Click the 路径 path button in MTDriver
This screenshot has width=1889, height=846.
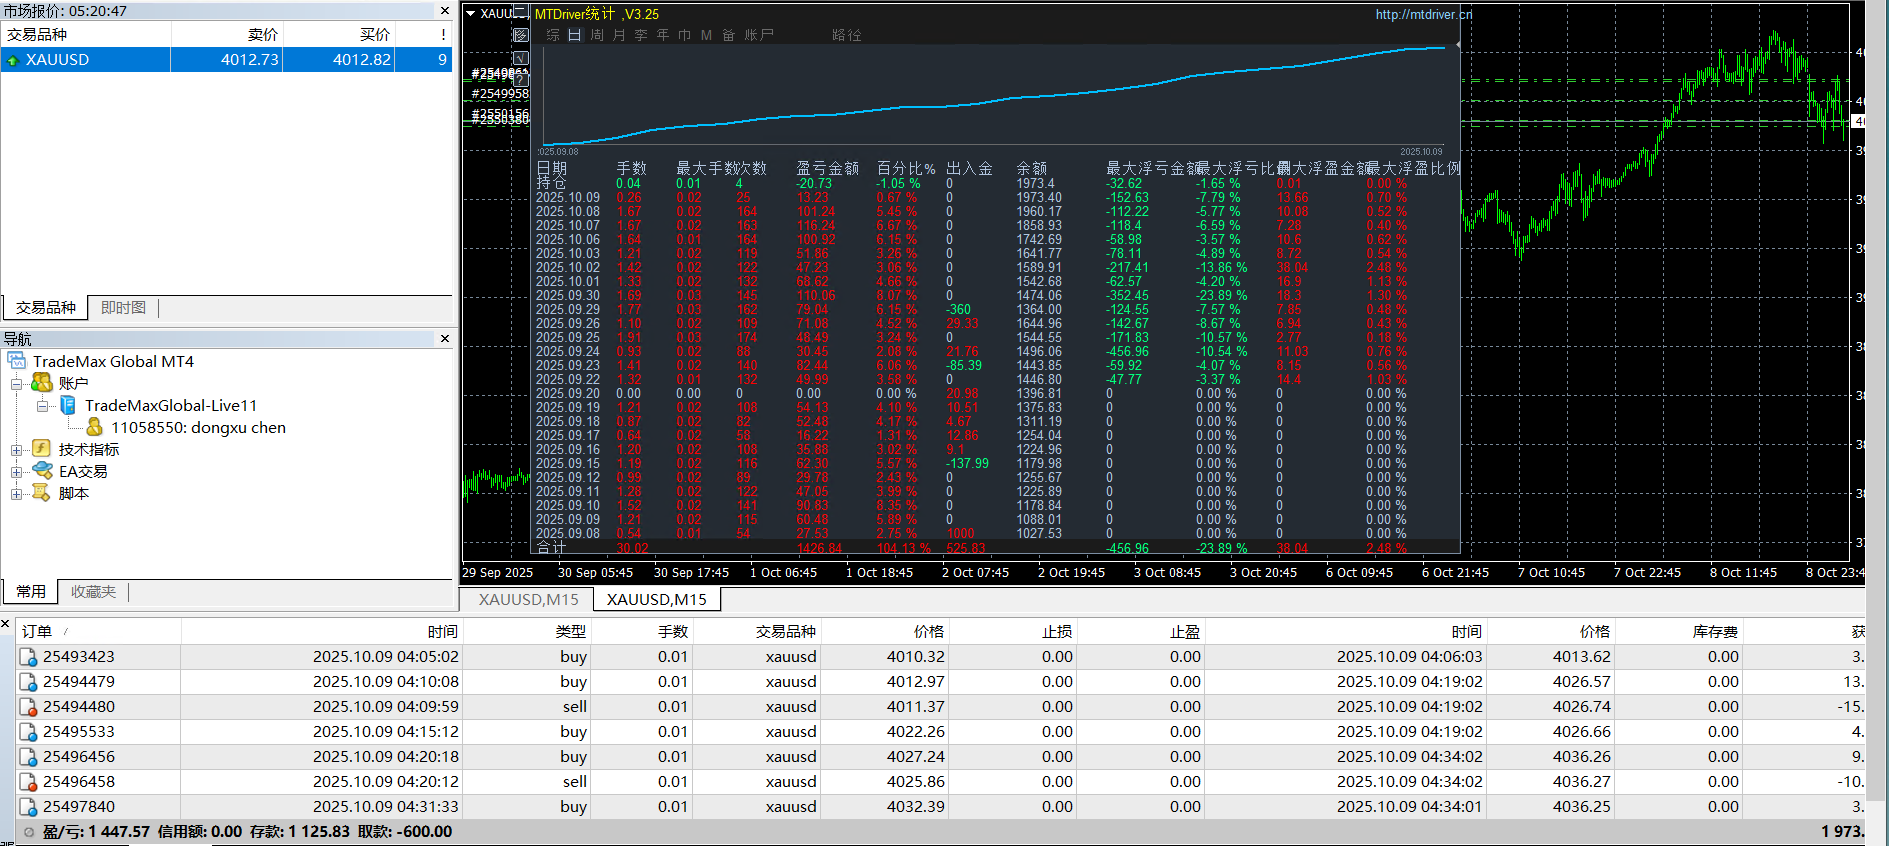pos(847,35)
